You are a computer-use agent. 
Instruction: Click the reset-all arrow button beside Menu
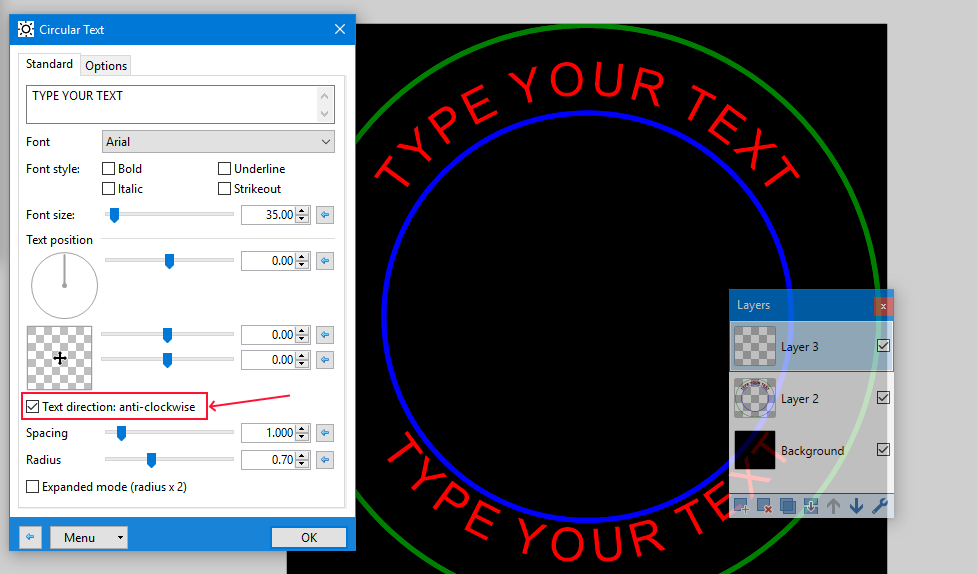(x=30, y=537)
